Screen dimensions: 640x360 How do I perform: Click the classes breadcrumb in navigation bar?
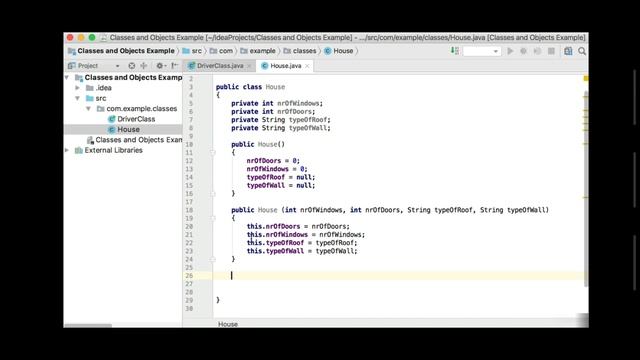tap(300, 51)
